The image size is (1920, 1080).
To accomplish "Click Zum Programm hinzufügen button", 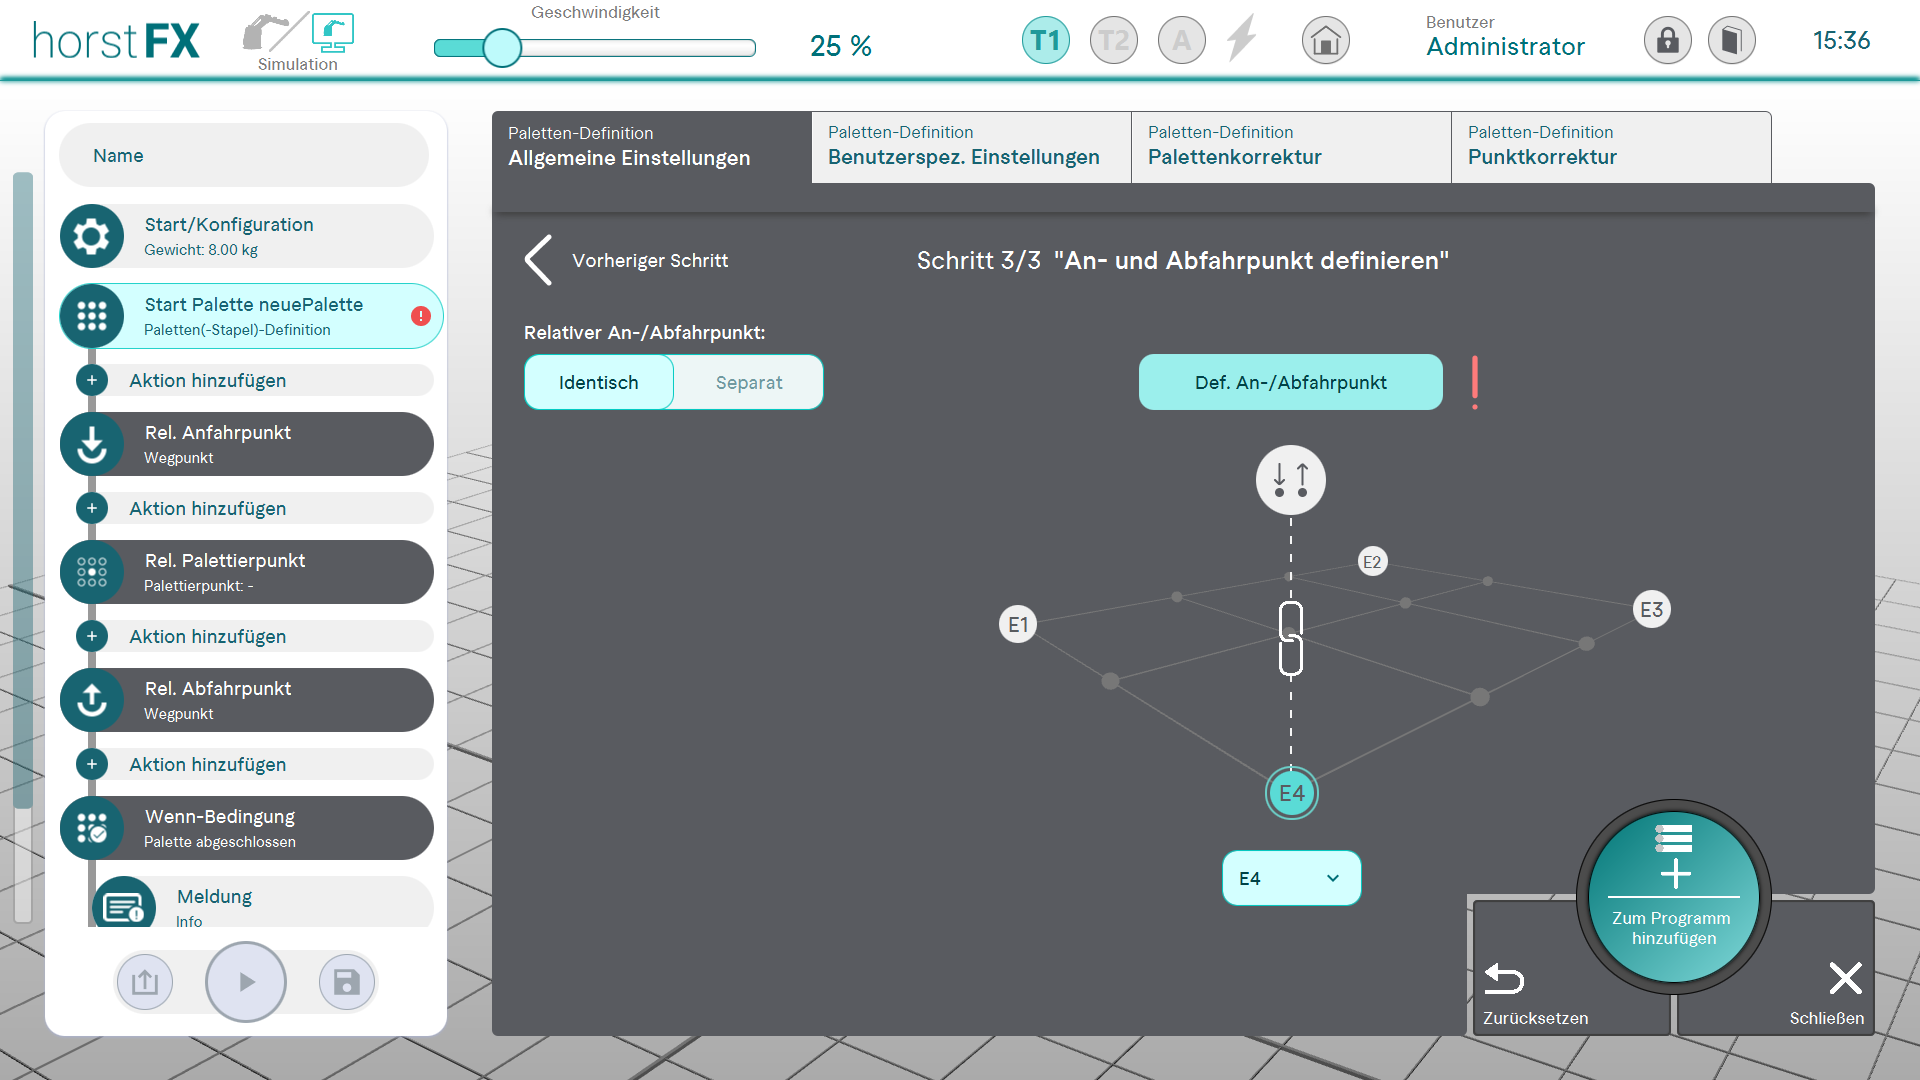I will (x=1673, y=897).
